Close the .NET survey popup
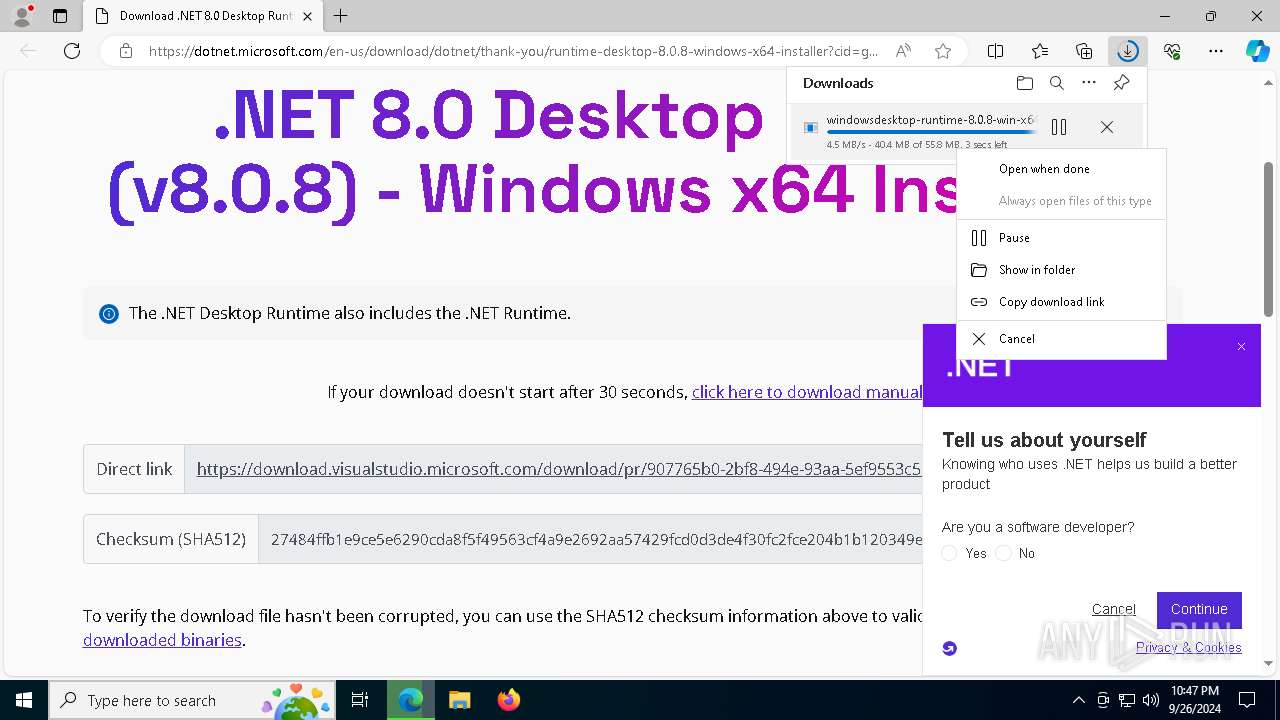The width and height of the screenshot is (1280, 720). coord(1241,347)
